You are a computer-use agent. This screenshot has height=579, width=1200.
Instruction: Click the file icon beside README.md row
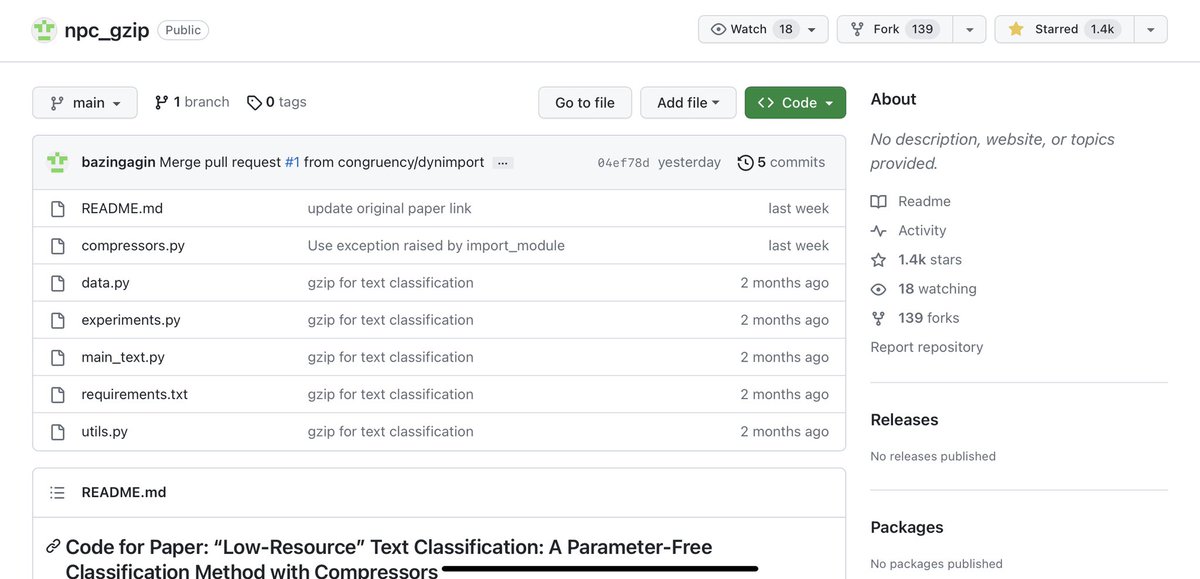57,208
